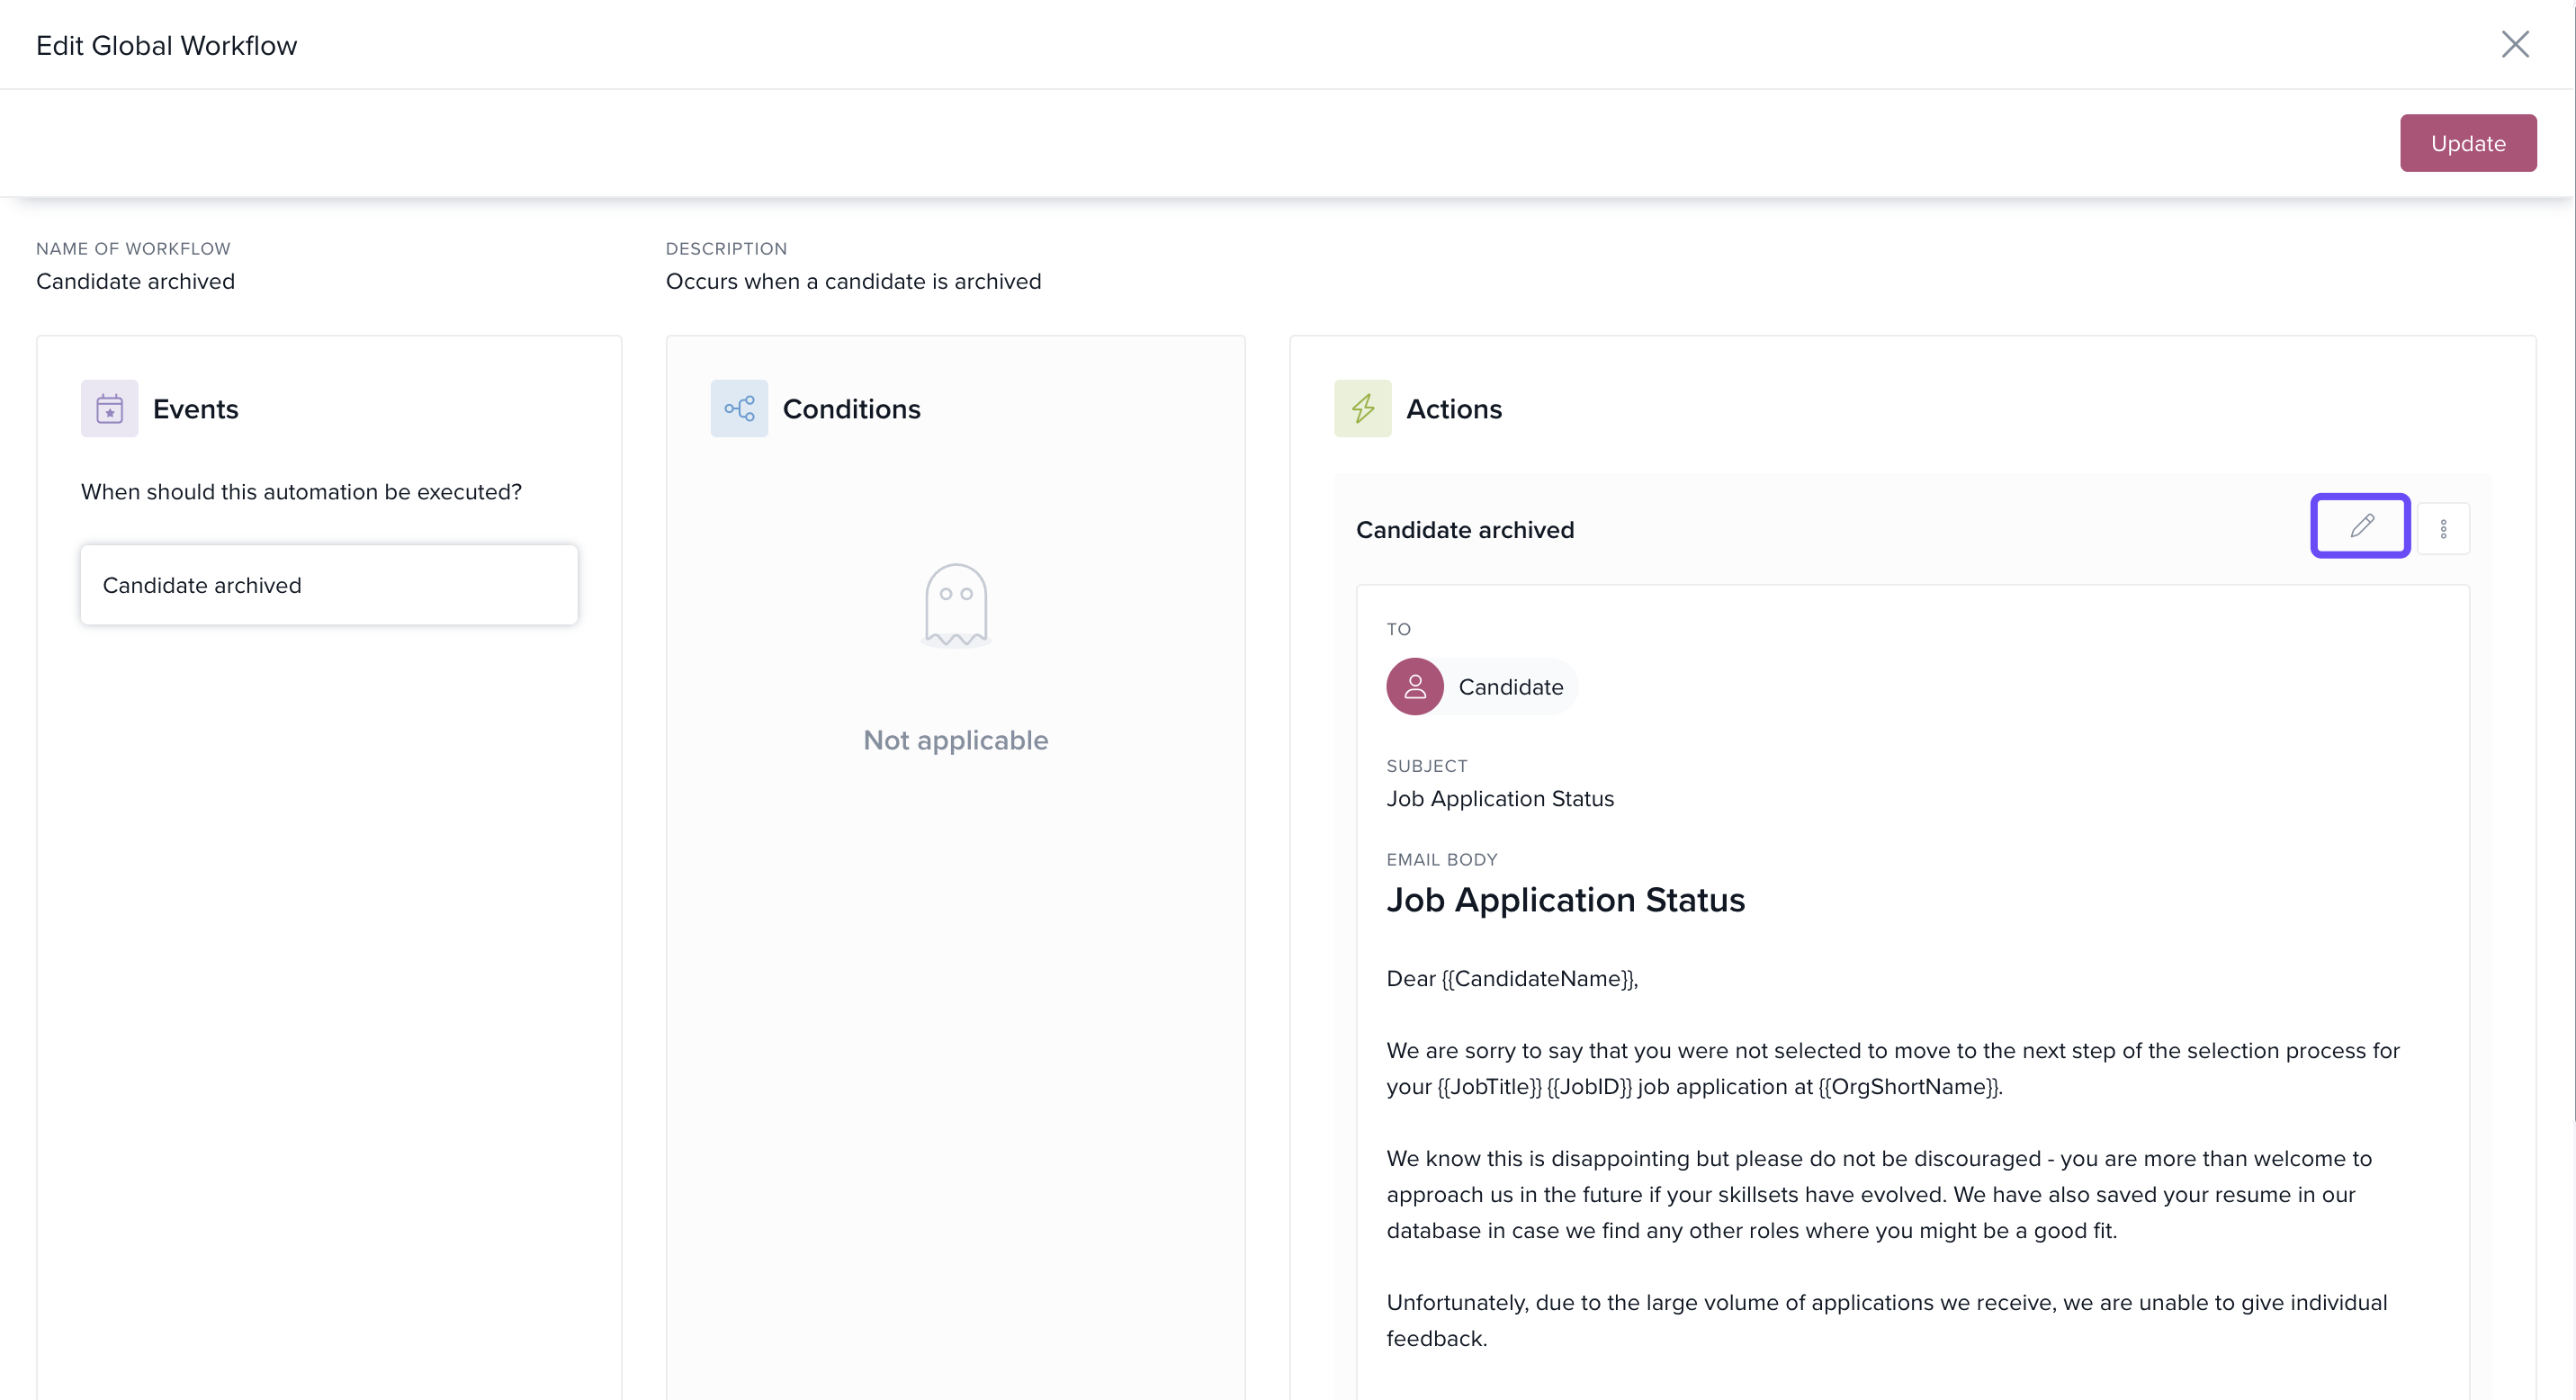Click the ghost placeholder illustration
Image resolution: width=2576 pixels, height=1400 pixels.
pyautogui.click(x=955, y=605)
